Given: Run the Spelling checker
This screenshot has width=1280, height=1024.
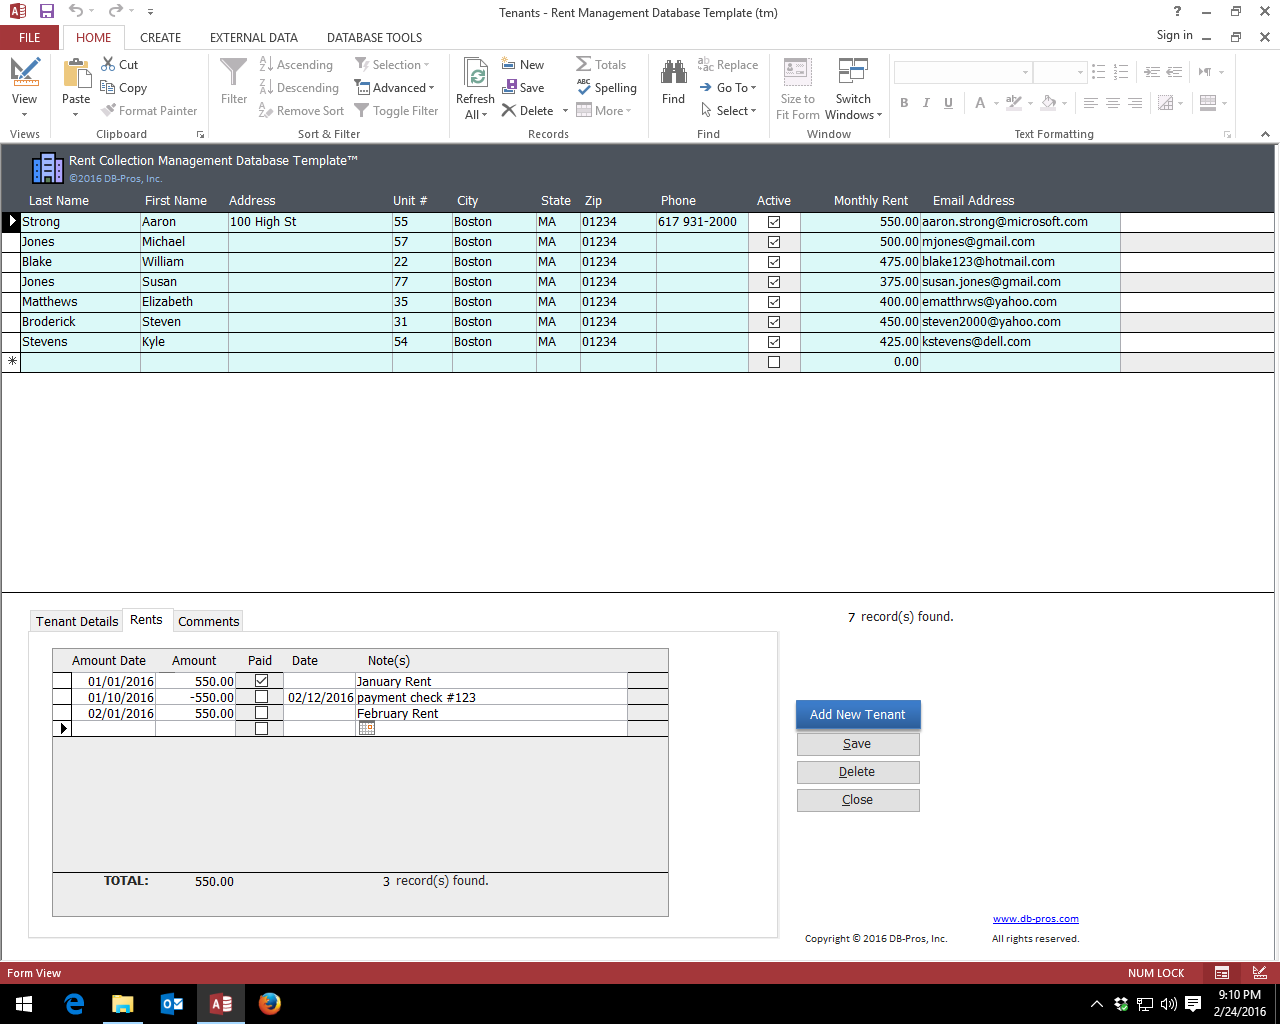Looking at the screenshot, I should (607, 87).
